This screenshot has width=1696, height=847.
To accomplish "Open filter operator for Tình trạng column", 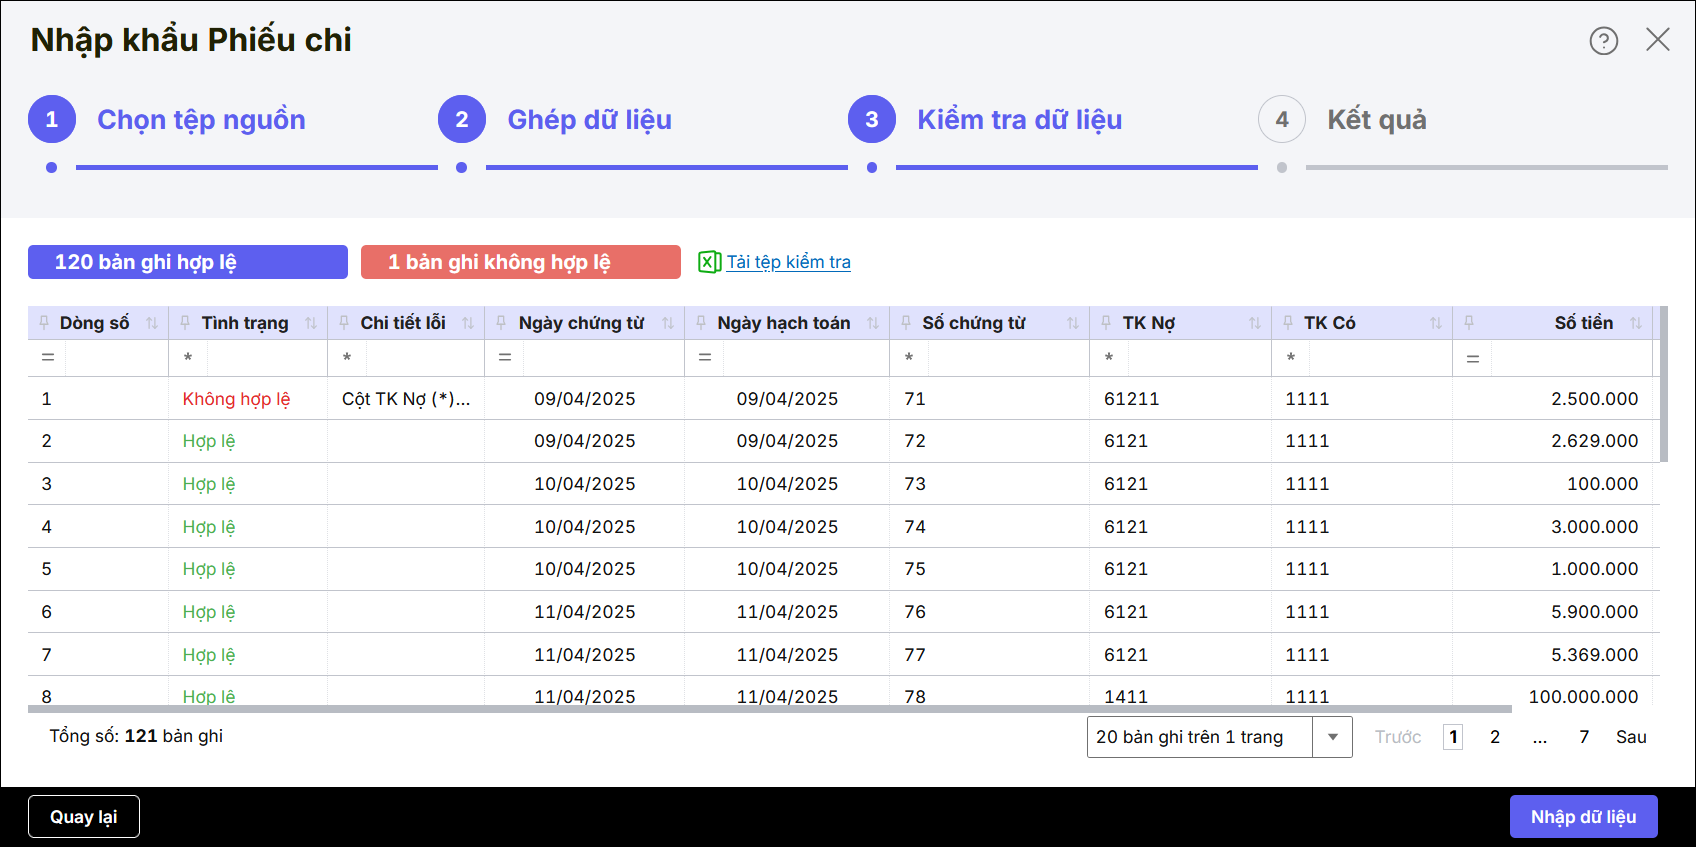I will click(x=188, y=358).
